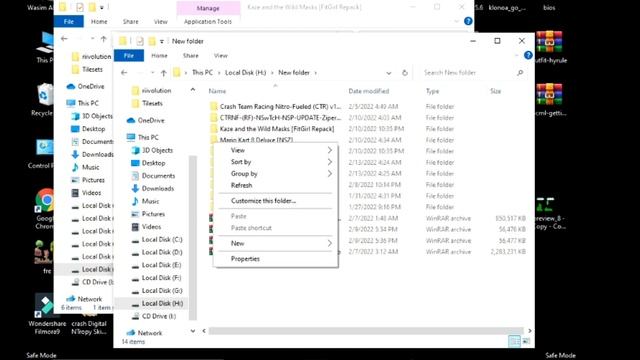Screen dimensions: 640x360
Task: Click Manage tab in background Kaze window
Action: point(208,8)
